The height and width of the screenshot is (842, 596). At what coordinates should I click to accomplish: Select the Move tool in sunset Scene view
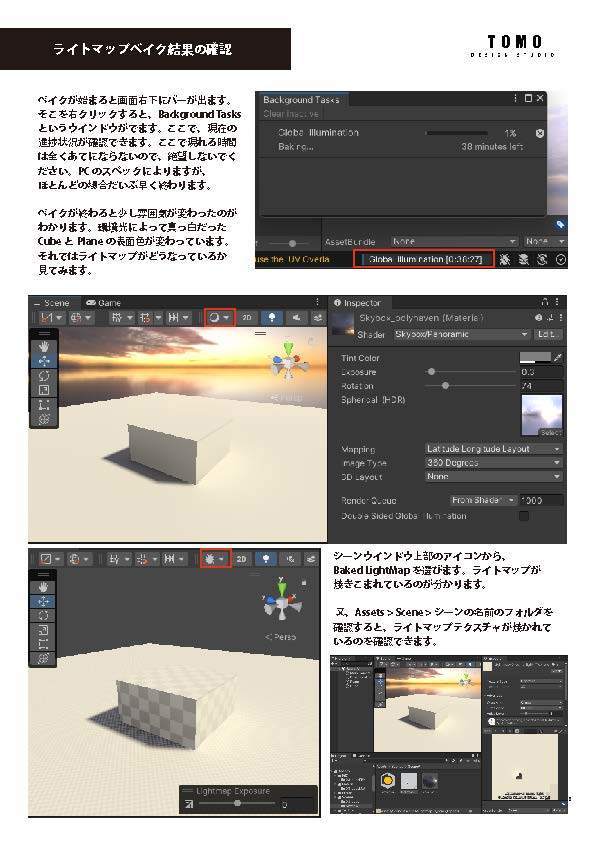point(44,361)
